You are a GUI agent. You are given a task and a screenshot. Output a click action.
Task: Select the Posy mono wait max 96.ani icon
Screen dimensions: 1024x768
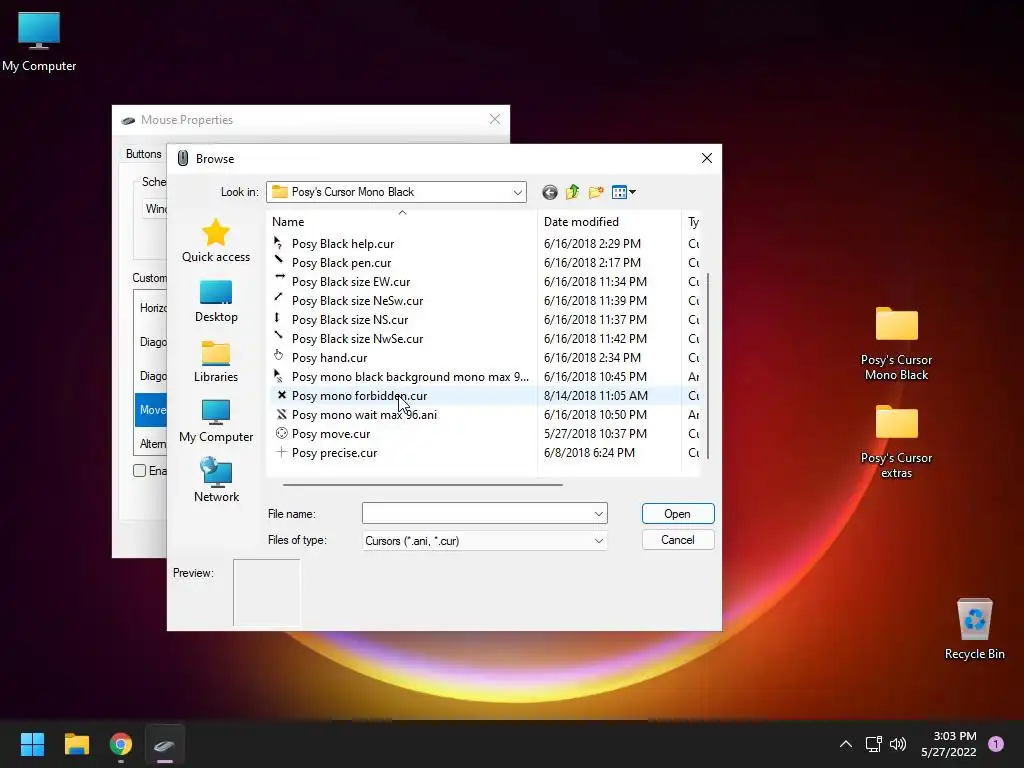[281, 414]
